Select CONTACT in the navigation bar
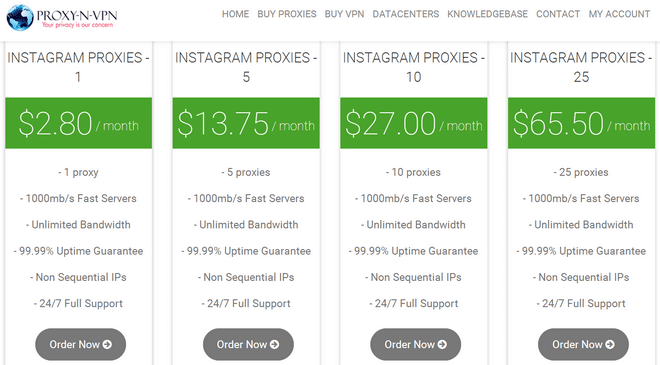 (x=558, y=14)
